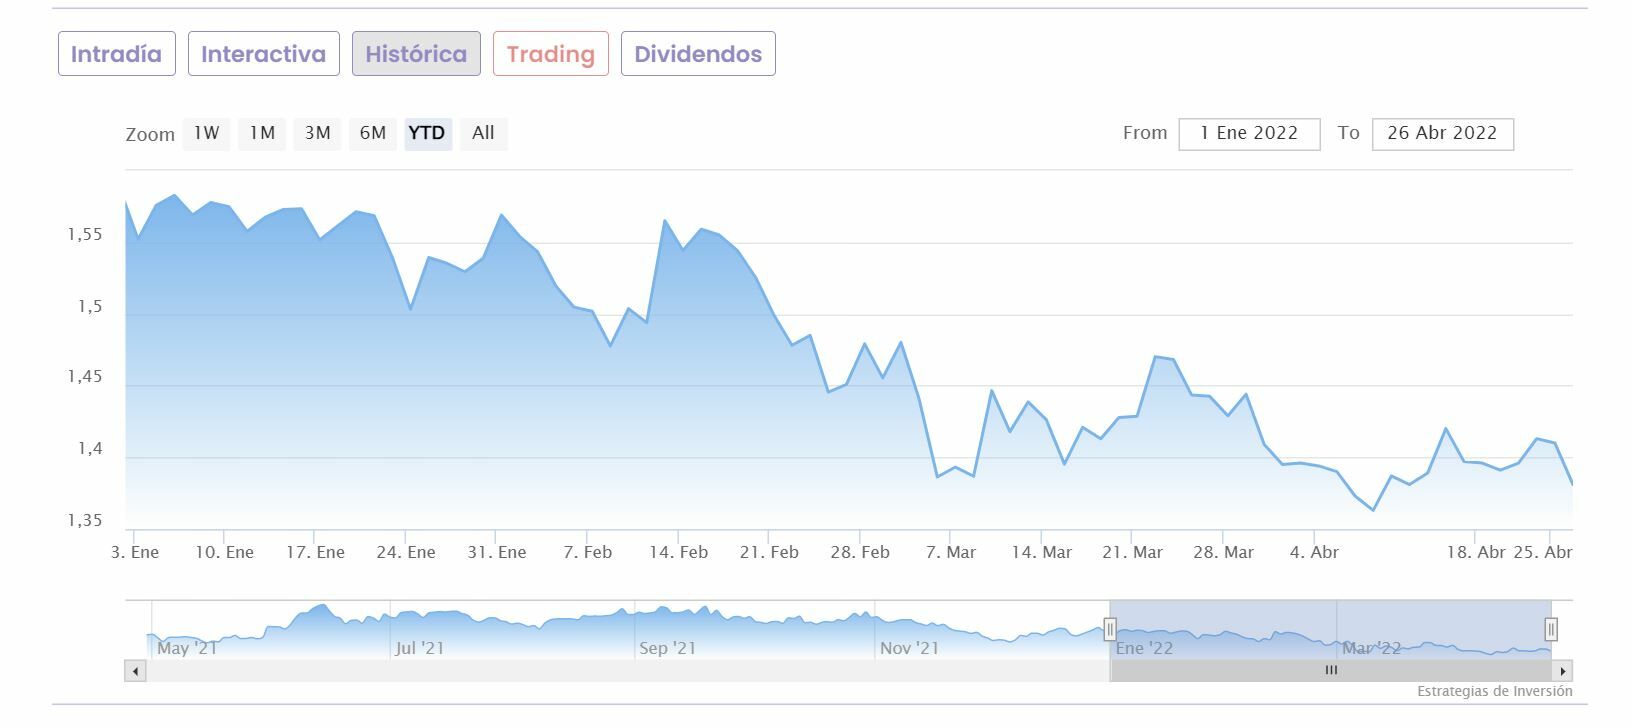This screenshot has height=727, width=1631.
Task: Switch to the Interactiva tab
Action: tap(264, 54)
